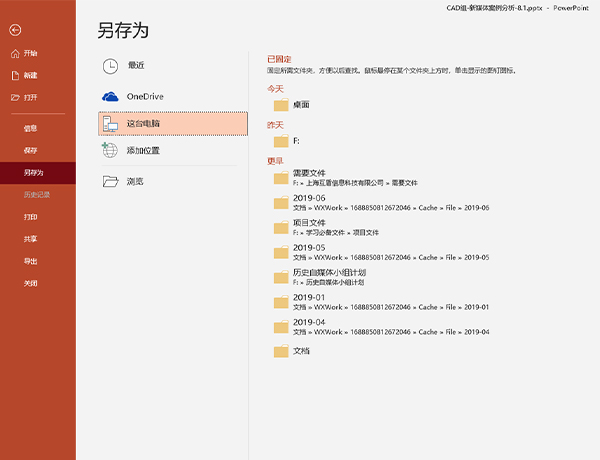Click the 今天 group heading
This screenshot has height=460, width=600.
[x=275, y=89]
